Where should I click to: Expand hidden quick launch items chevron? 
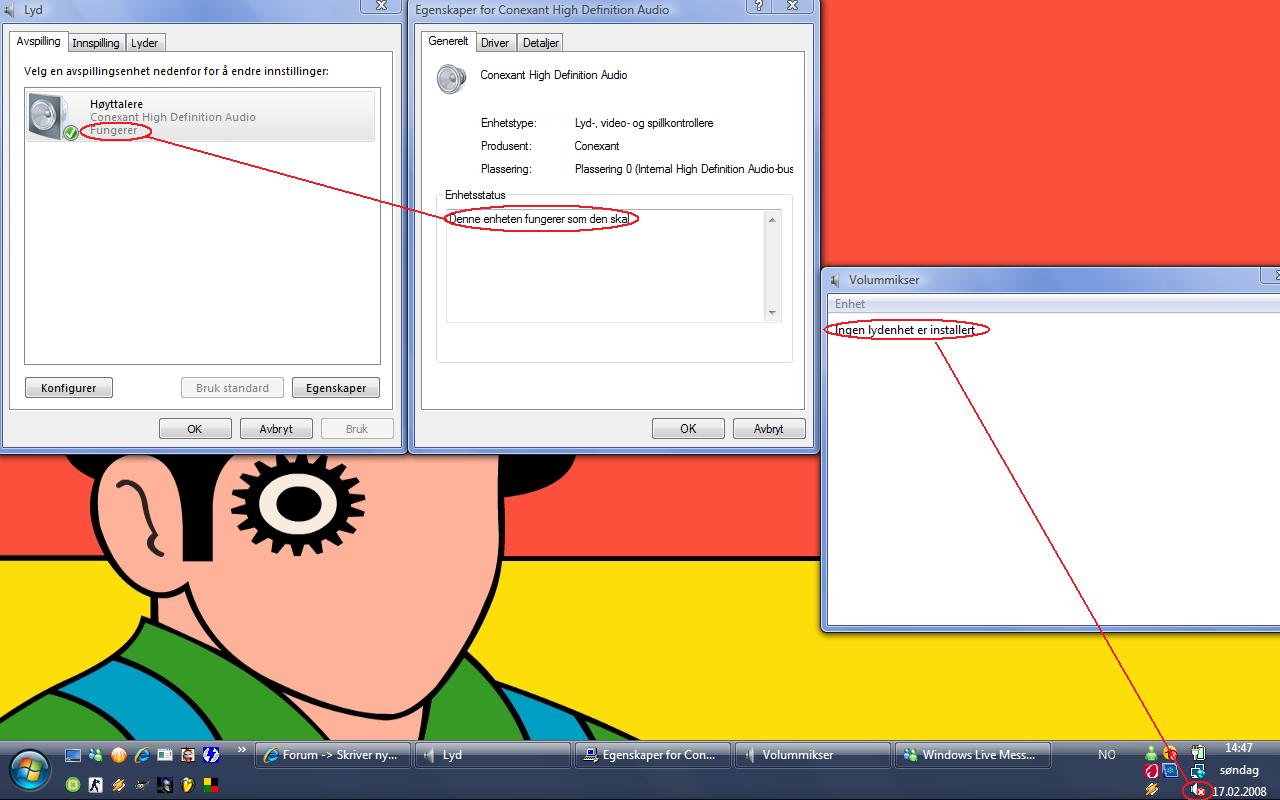tap(241, 749)
